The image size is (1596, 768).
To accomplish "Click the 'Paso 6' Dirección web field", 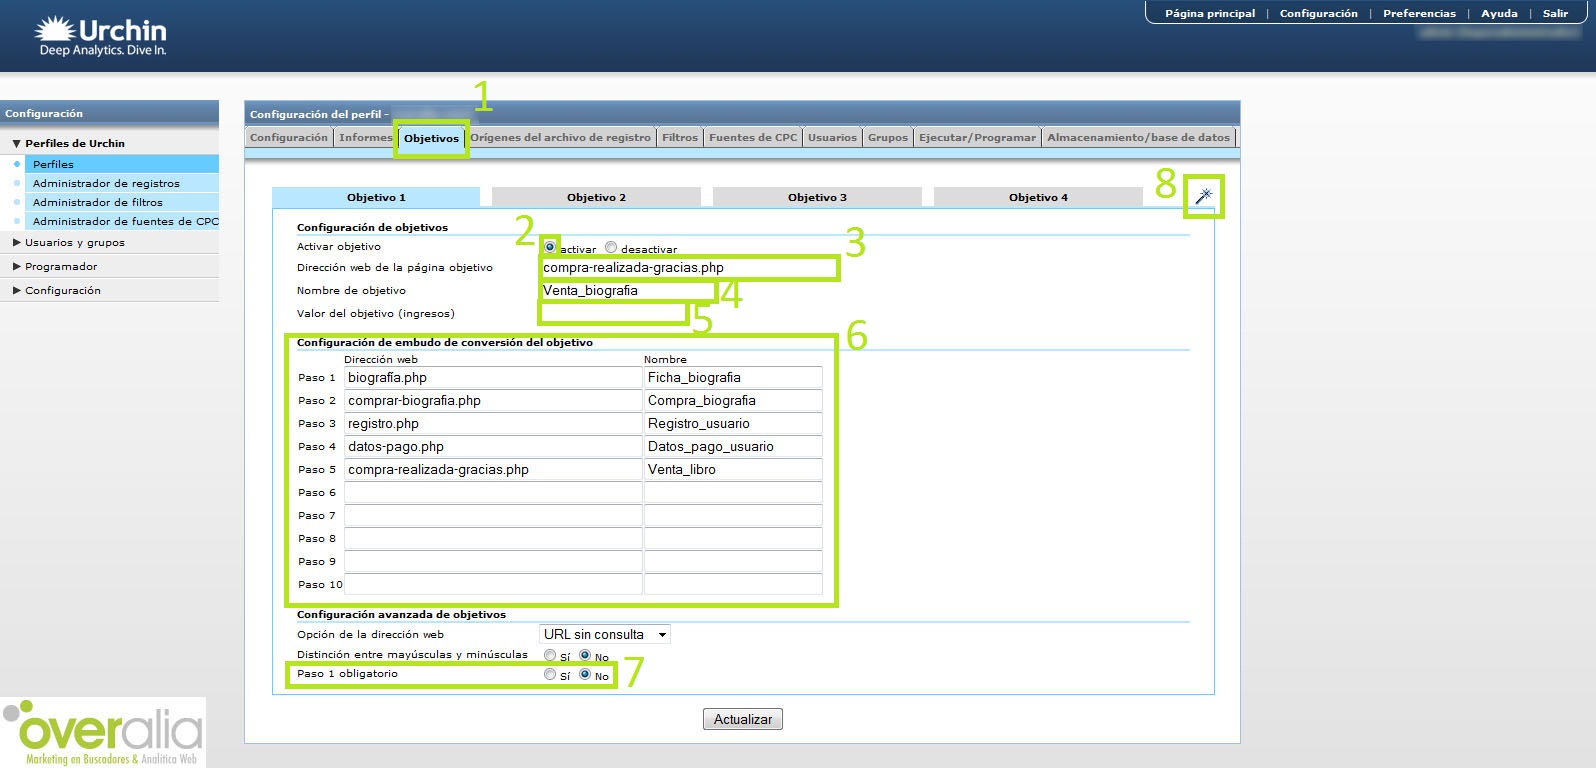I will click(493, 492).
